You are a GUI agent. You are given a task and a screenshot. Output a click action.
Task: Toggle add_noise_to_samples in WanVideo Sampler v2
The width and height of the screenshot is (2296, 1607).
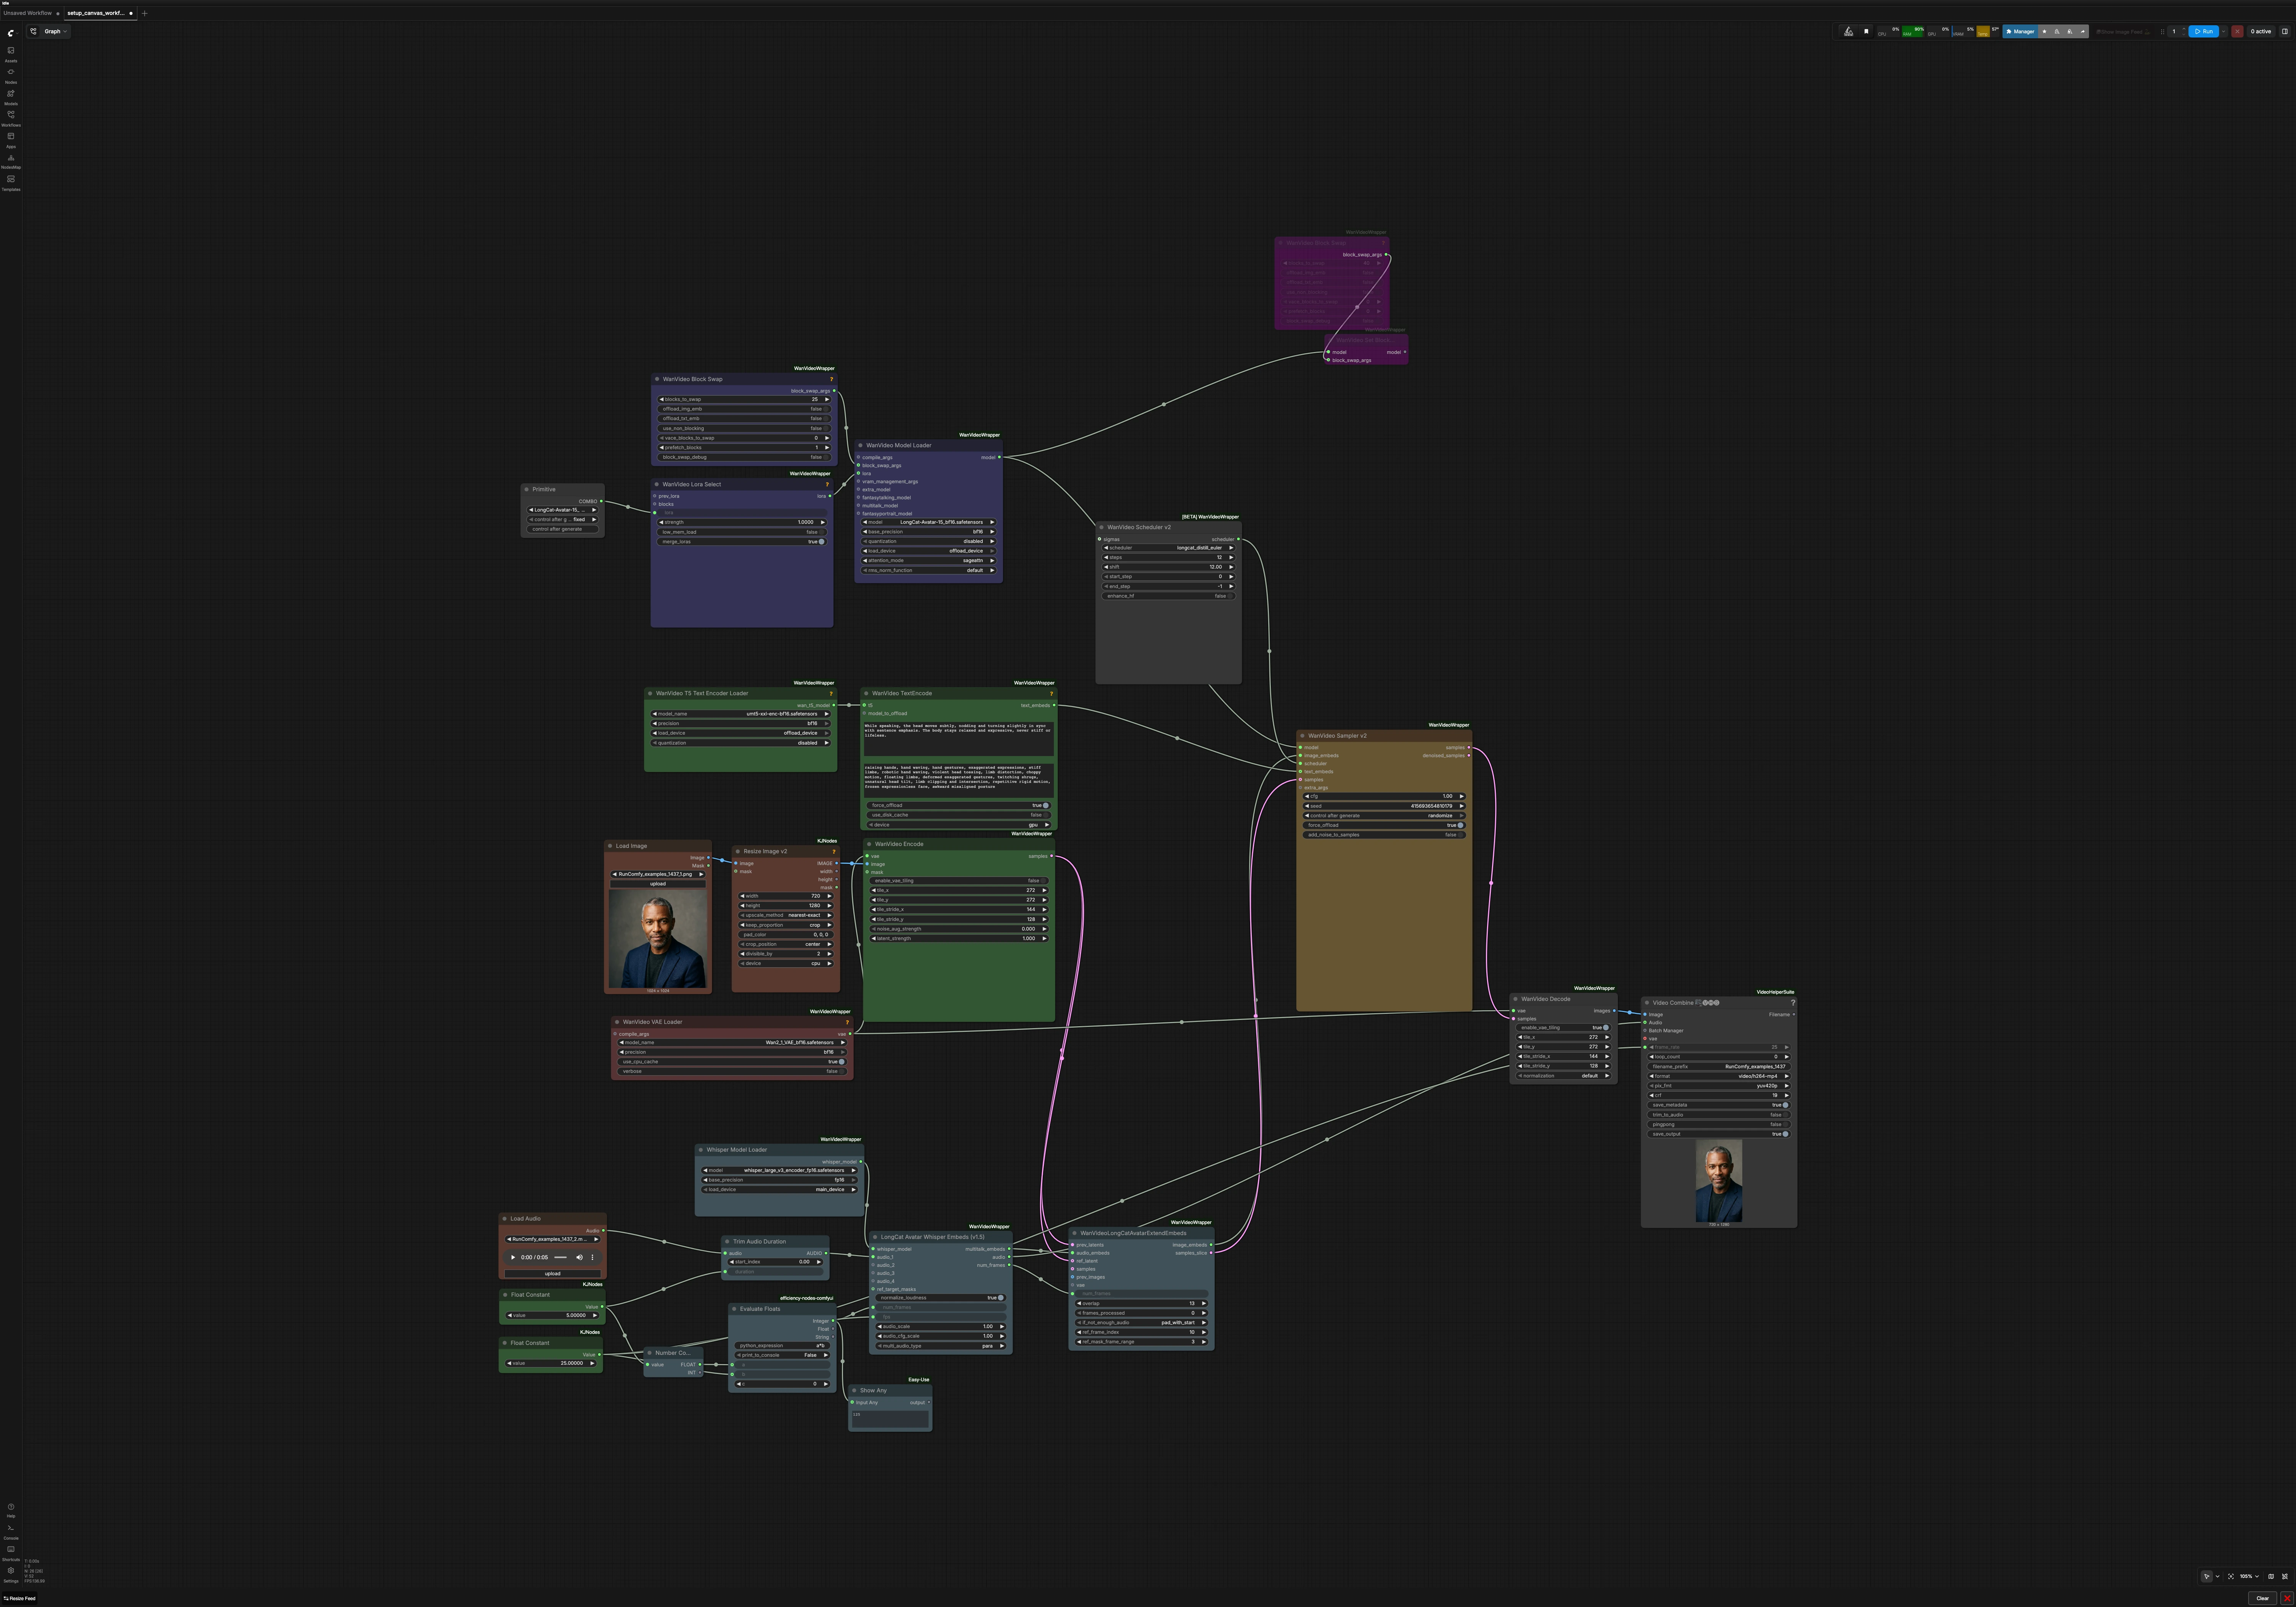tap(1384, 835)
